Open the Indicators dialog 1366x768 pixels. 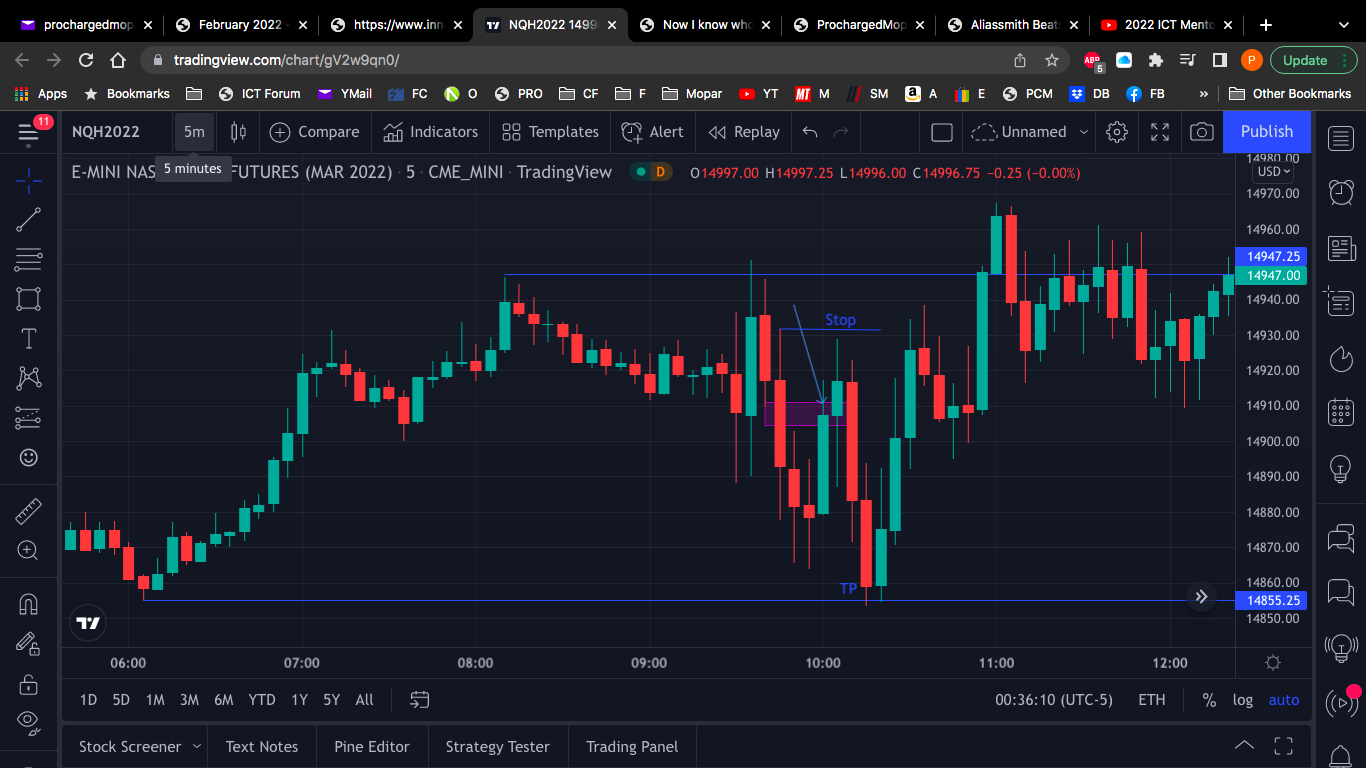430,132
